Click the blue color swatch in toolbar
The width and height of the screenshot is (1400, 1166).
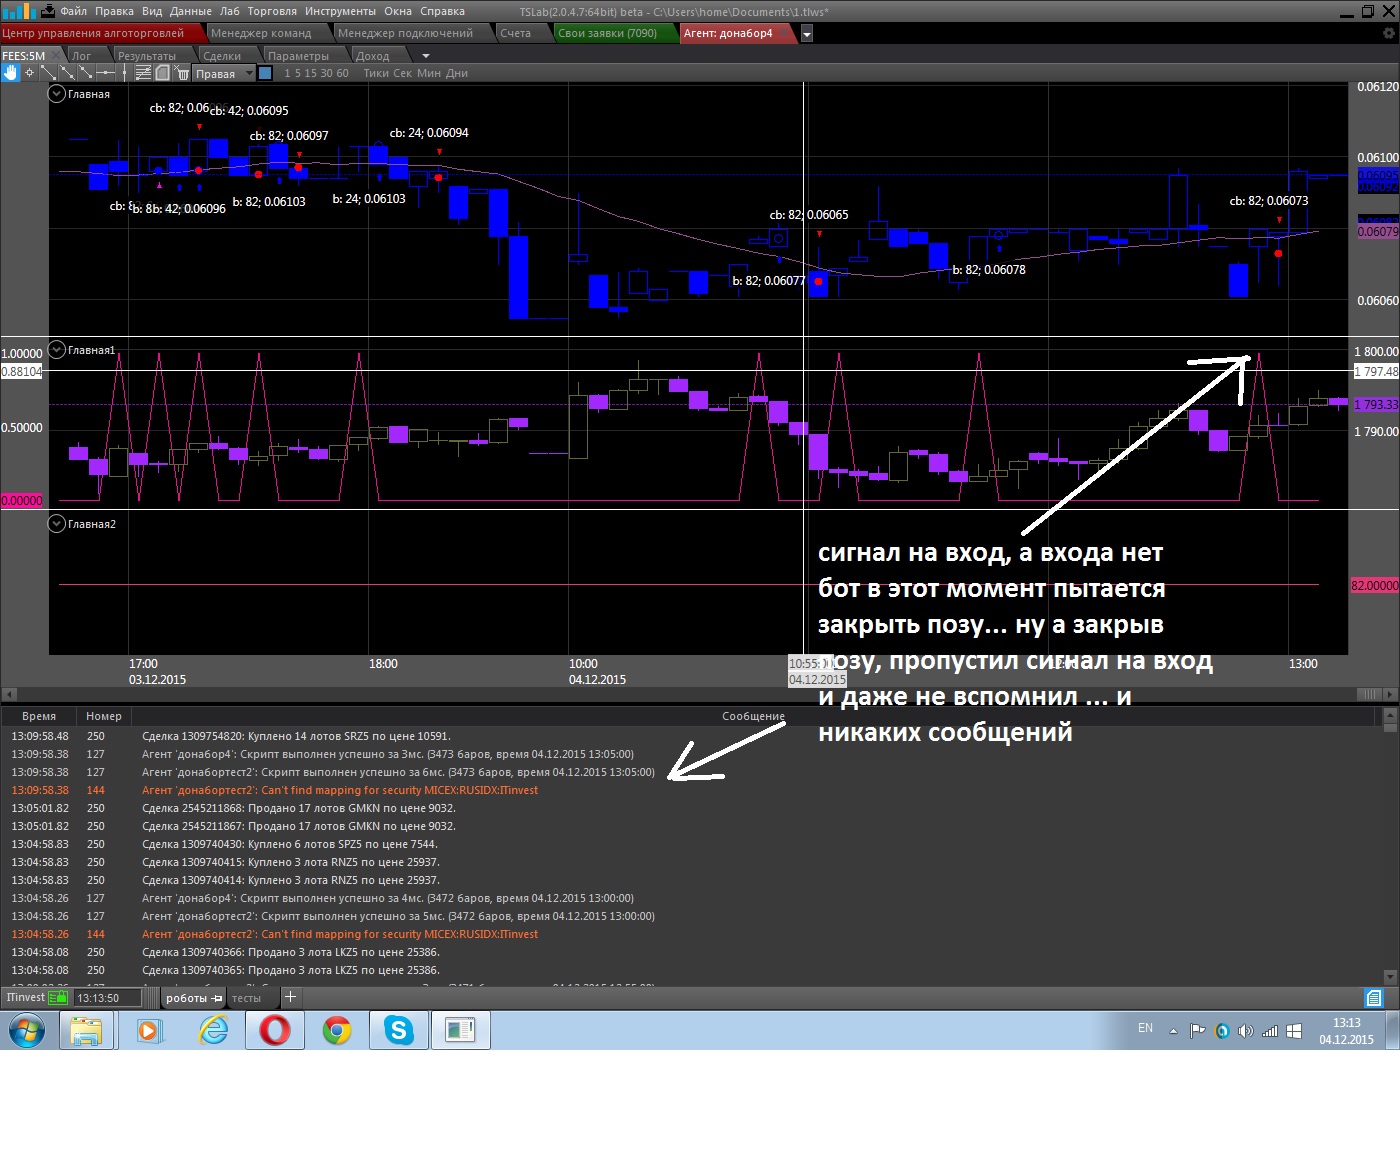(x=265, y=73)
